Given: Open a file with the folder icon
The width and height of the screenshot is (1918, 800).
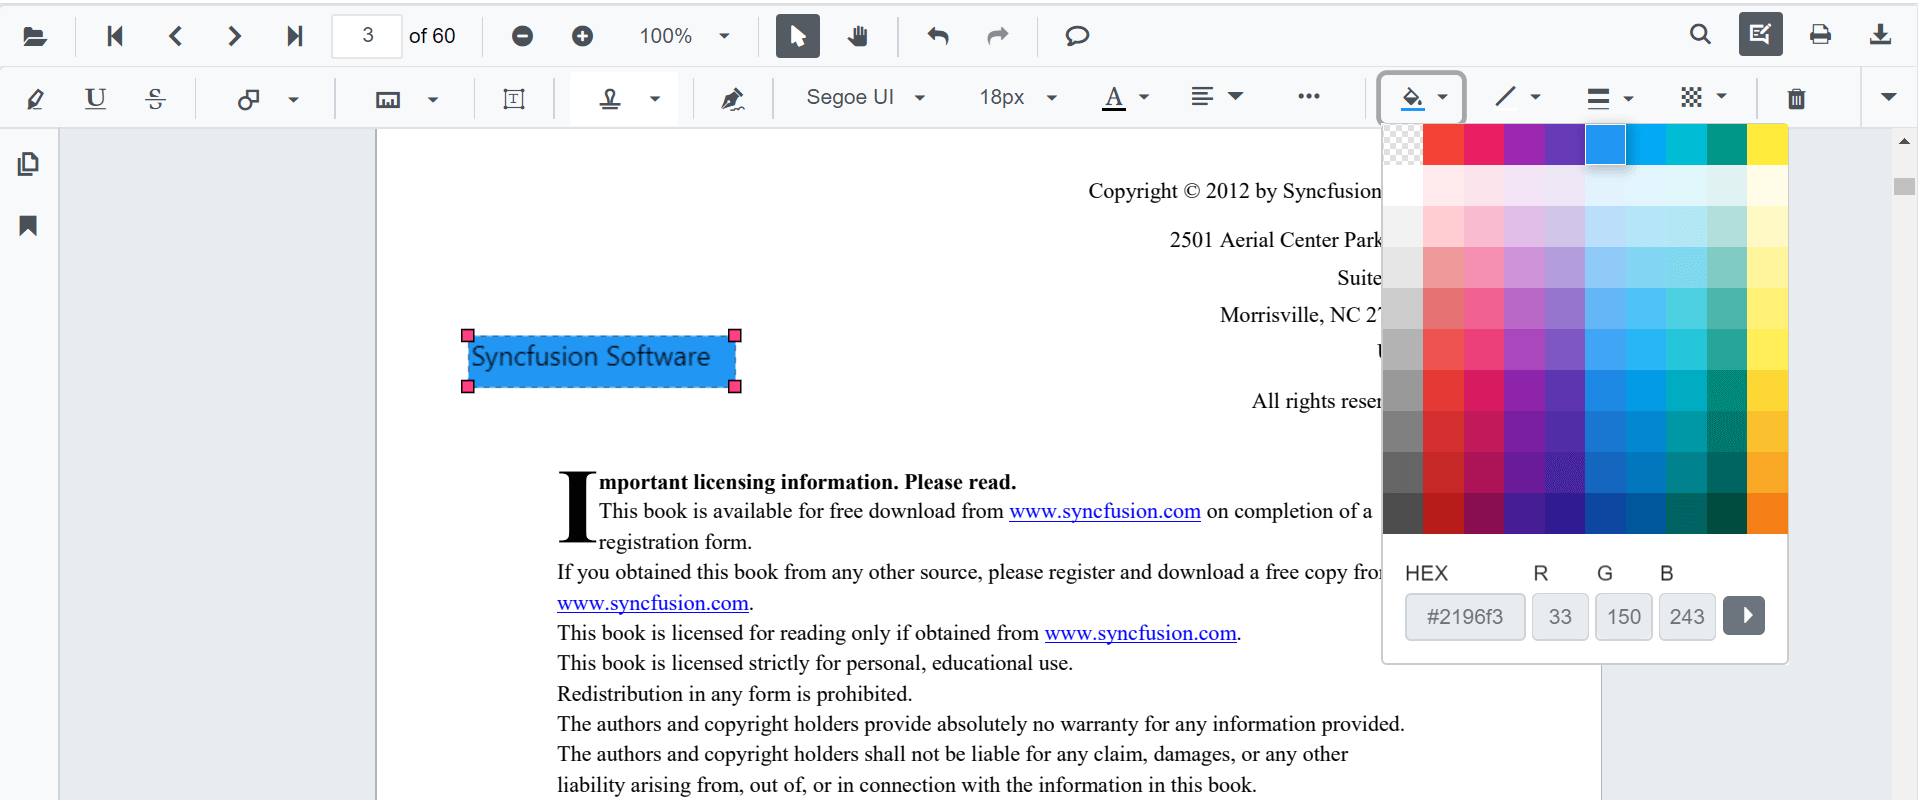Looking at the screenshot, I should [35, 36].
